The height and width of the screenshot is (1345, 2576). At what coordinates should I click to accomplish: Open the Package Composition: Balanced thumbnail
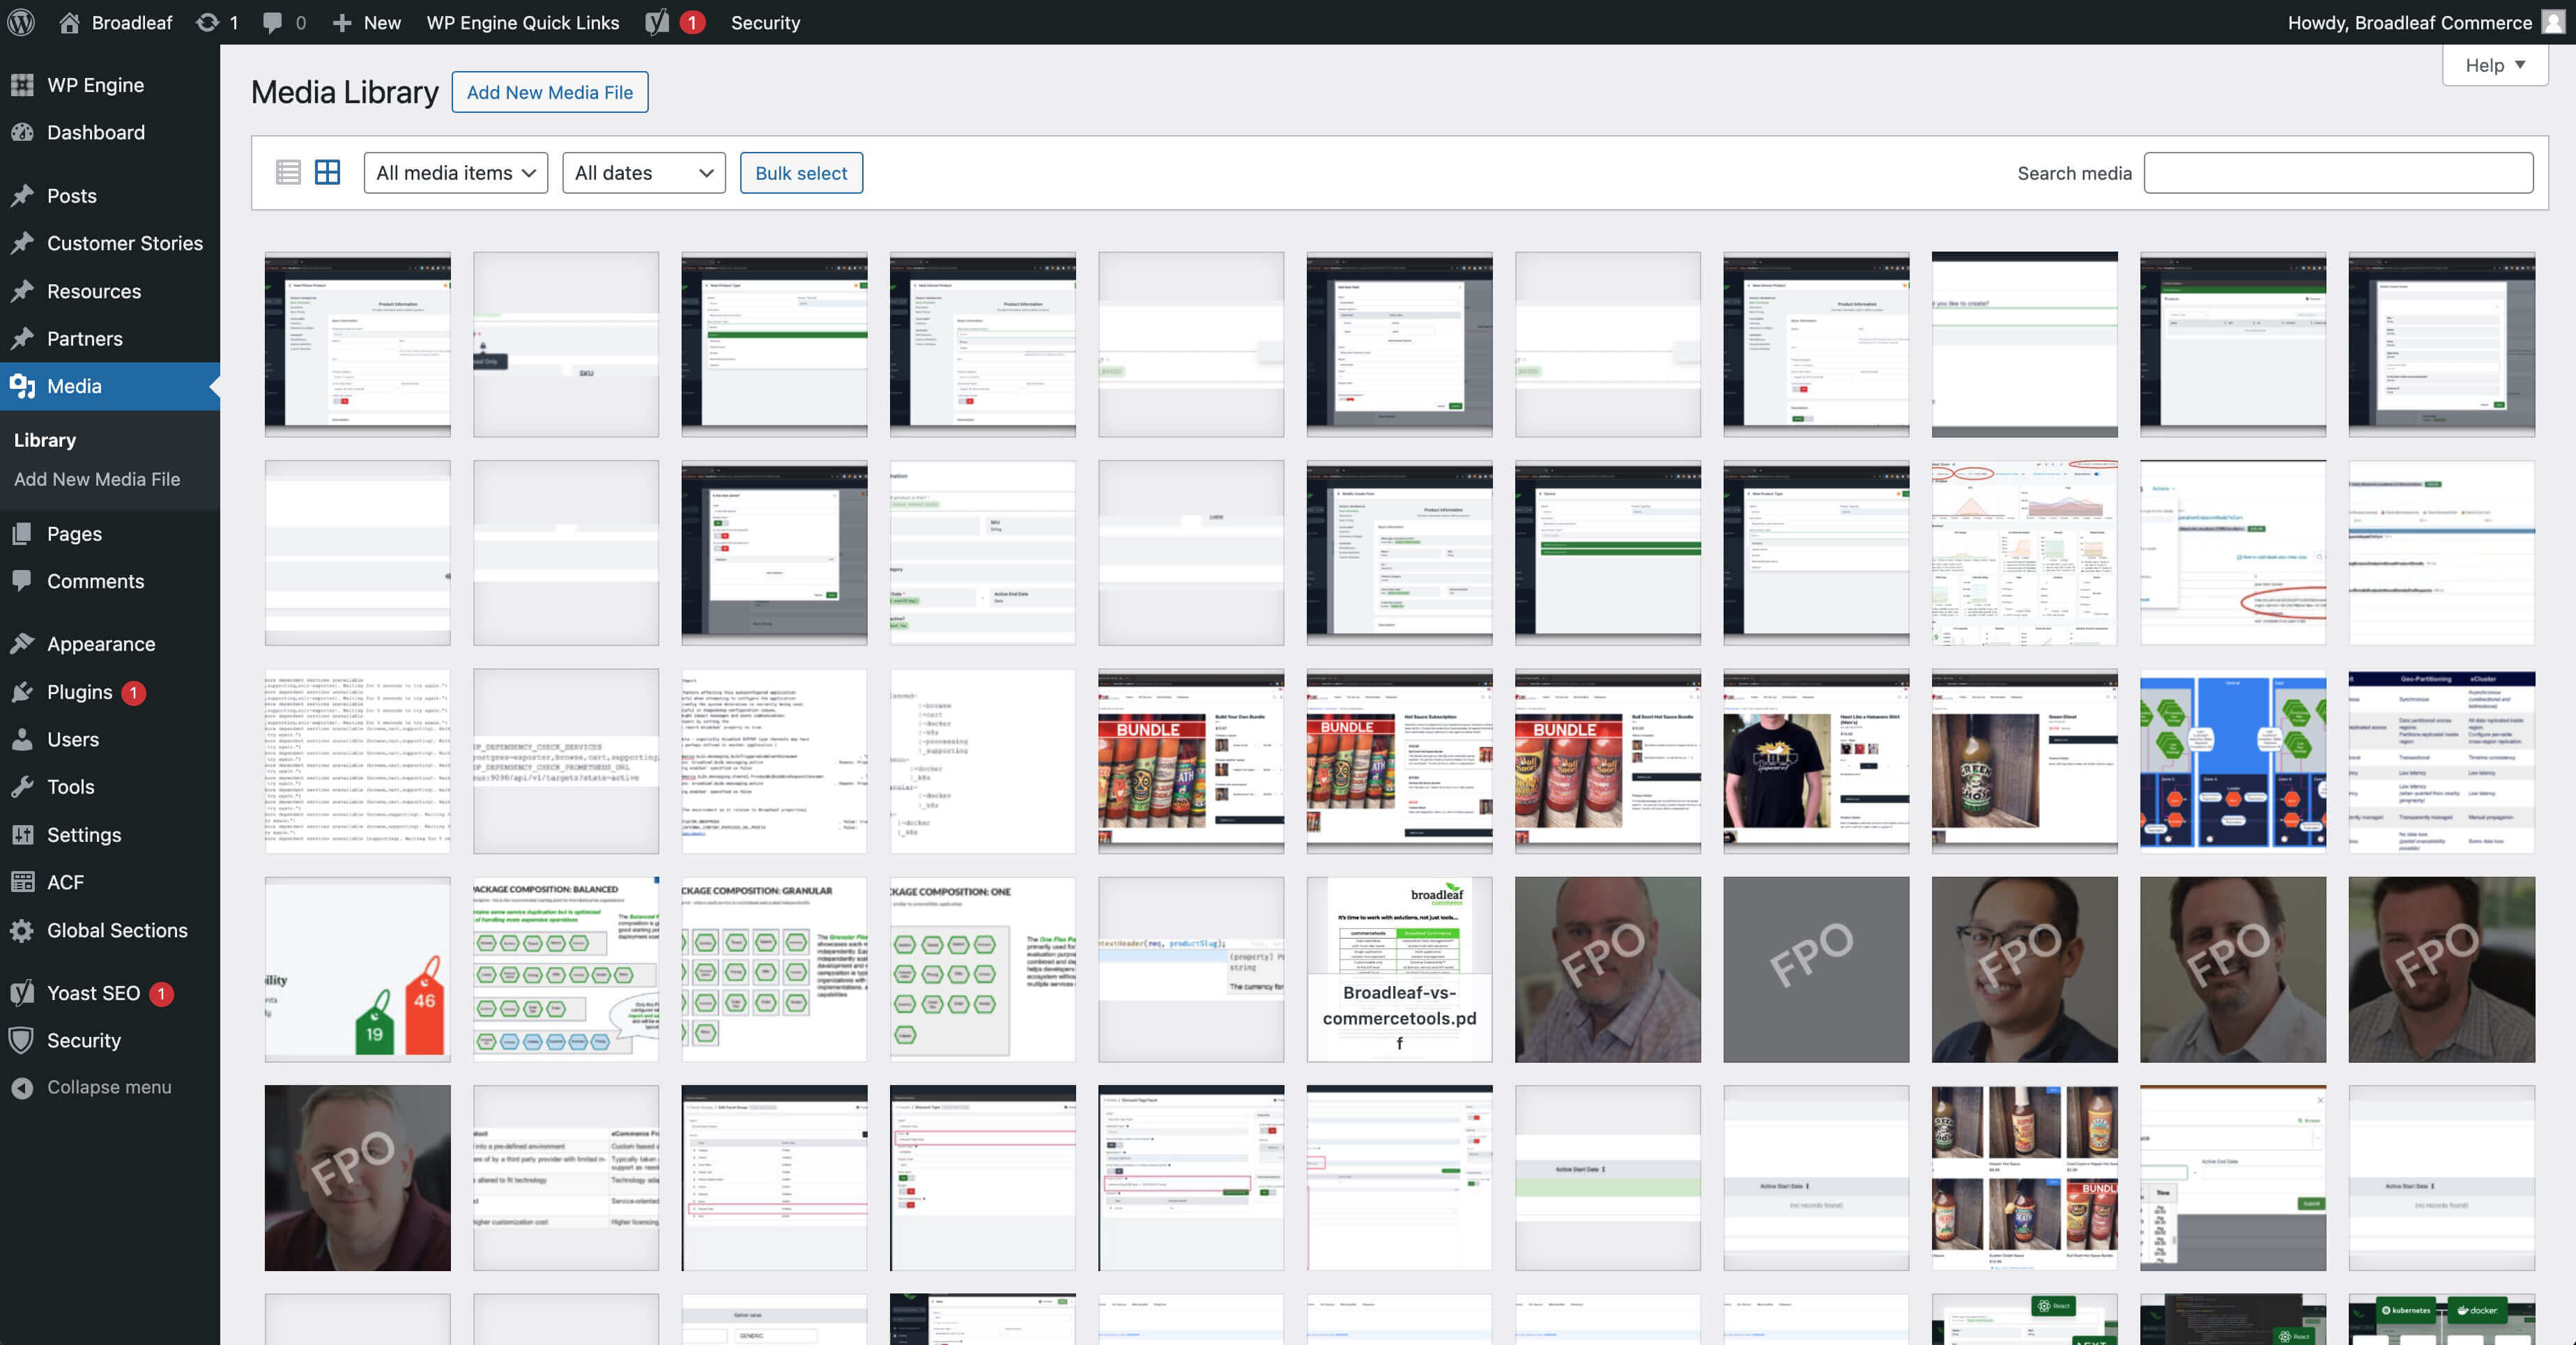(566, 969)
